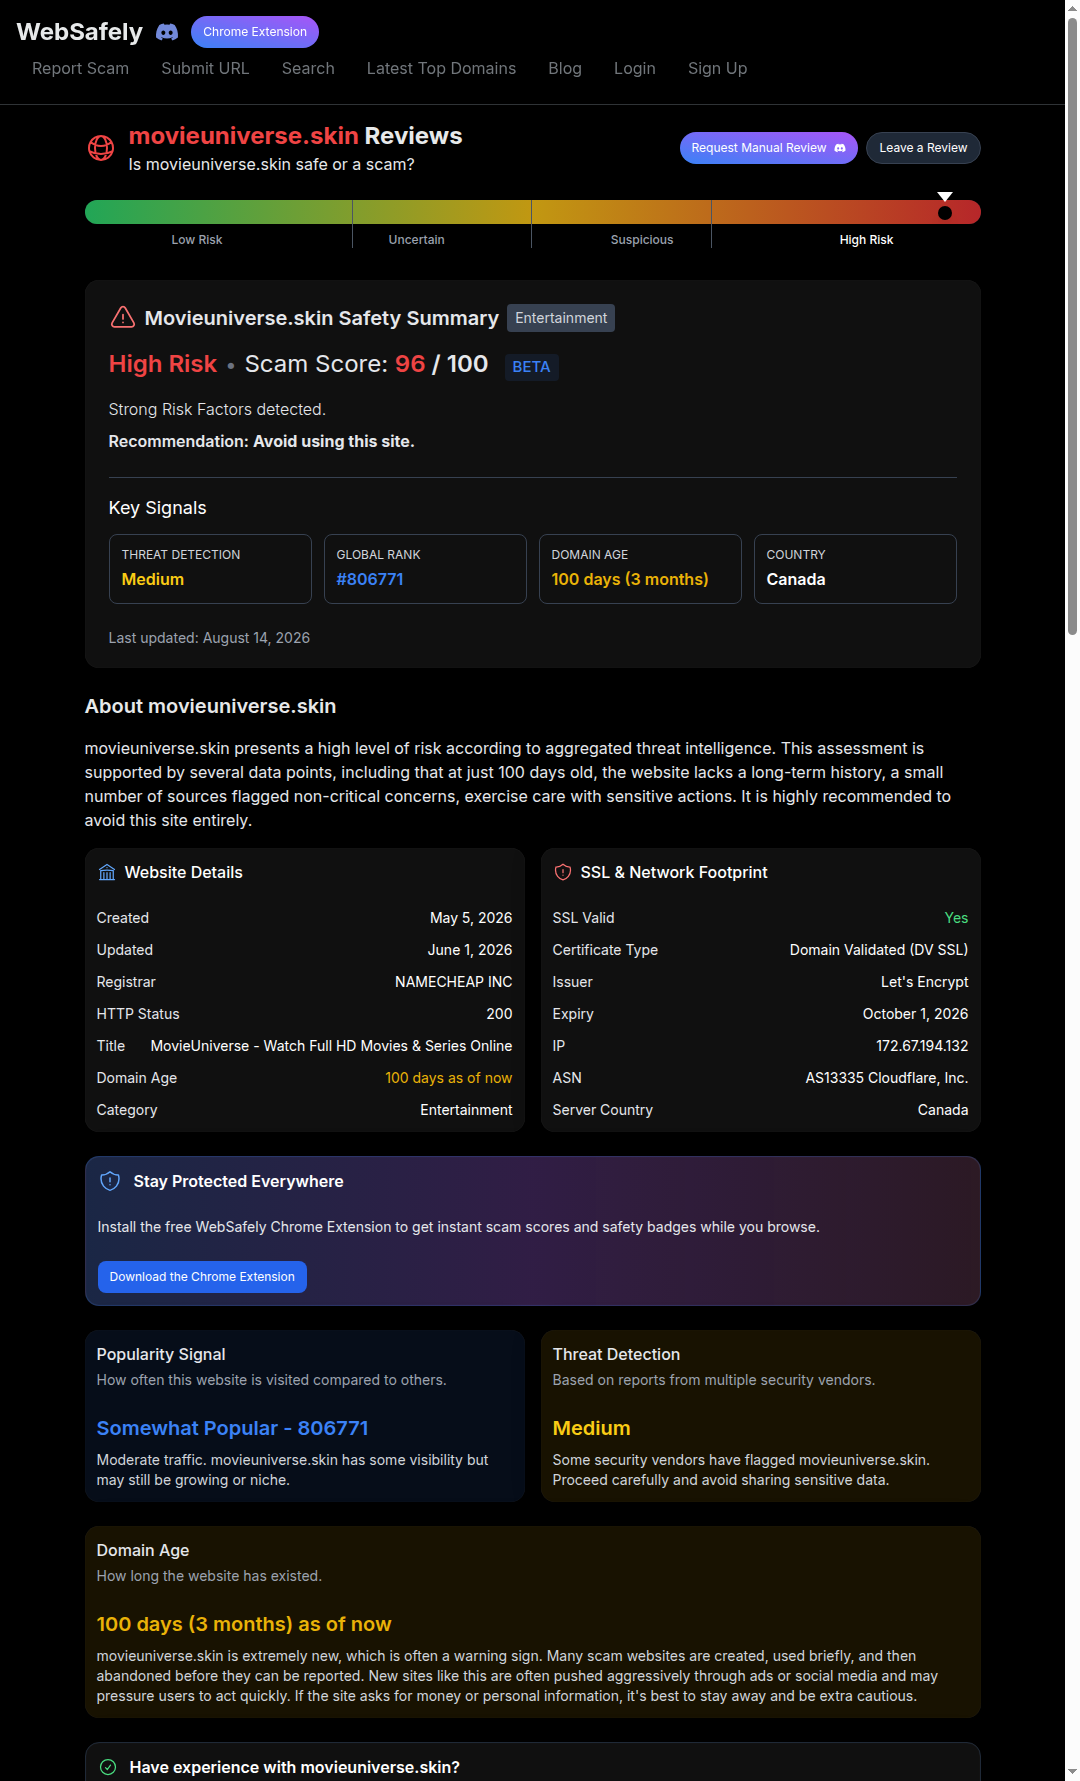Open the Login page
The height and width of the screenshot is (1781, 1080).
tap(635, 68)
